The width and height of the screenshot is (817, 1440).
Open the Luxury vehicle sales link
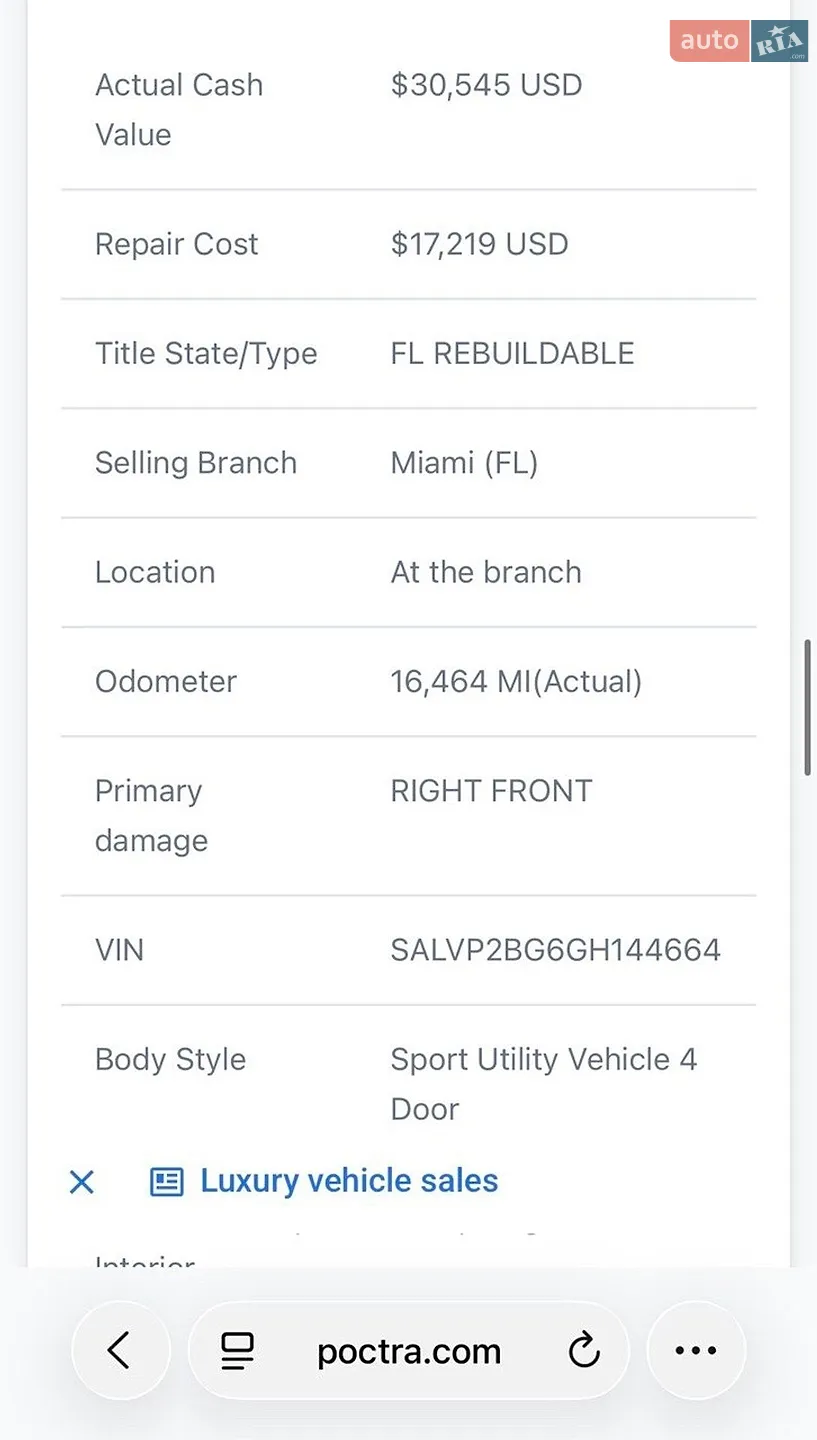[x=349, y=1181]
